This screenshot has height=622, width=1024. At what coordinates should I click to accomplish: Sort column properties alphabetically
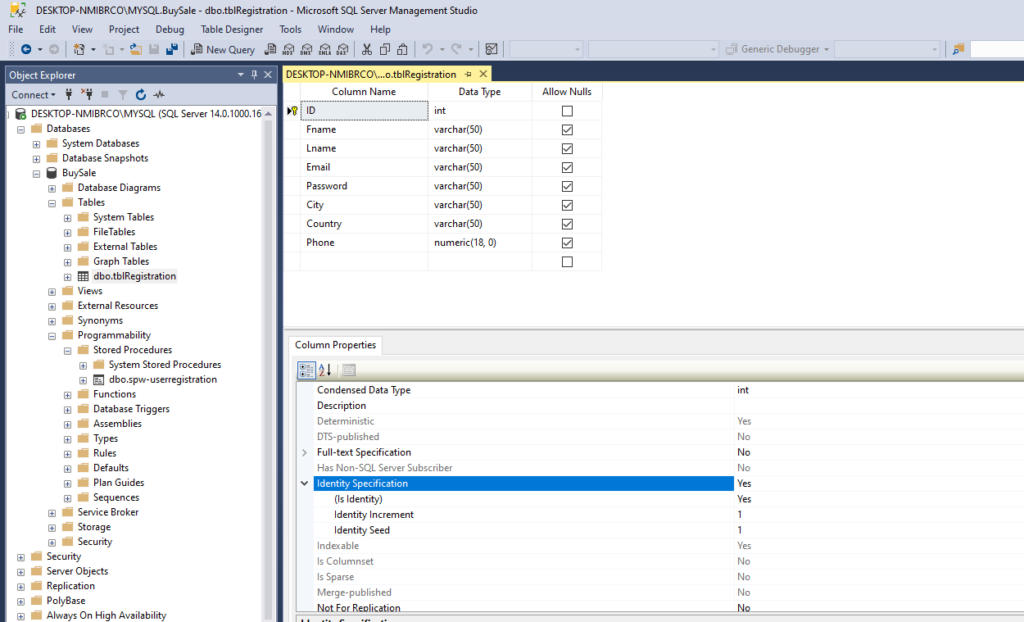point(326,370)
